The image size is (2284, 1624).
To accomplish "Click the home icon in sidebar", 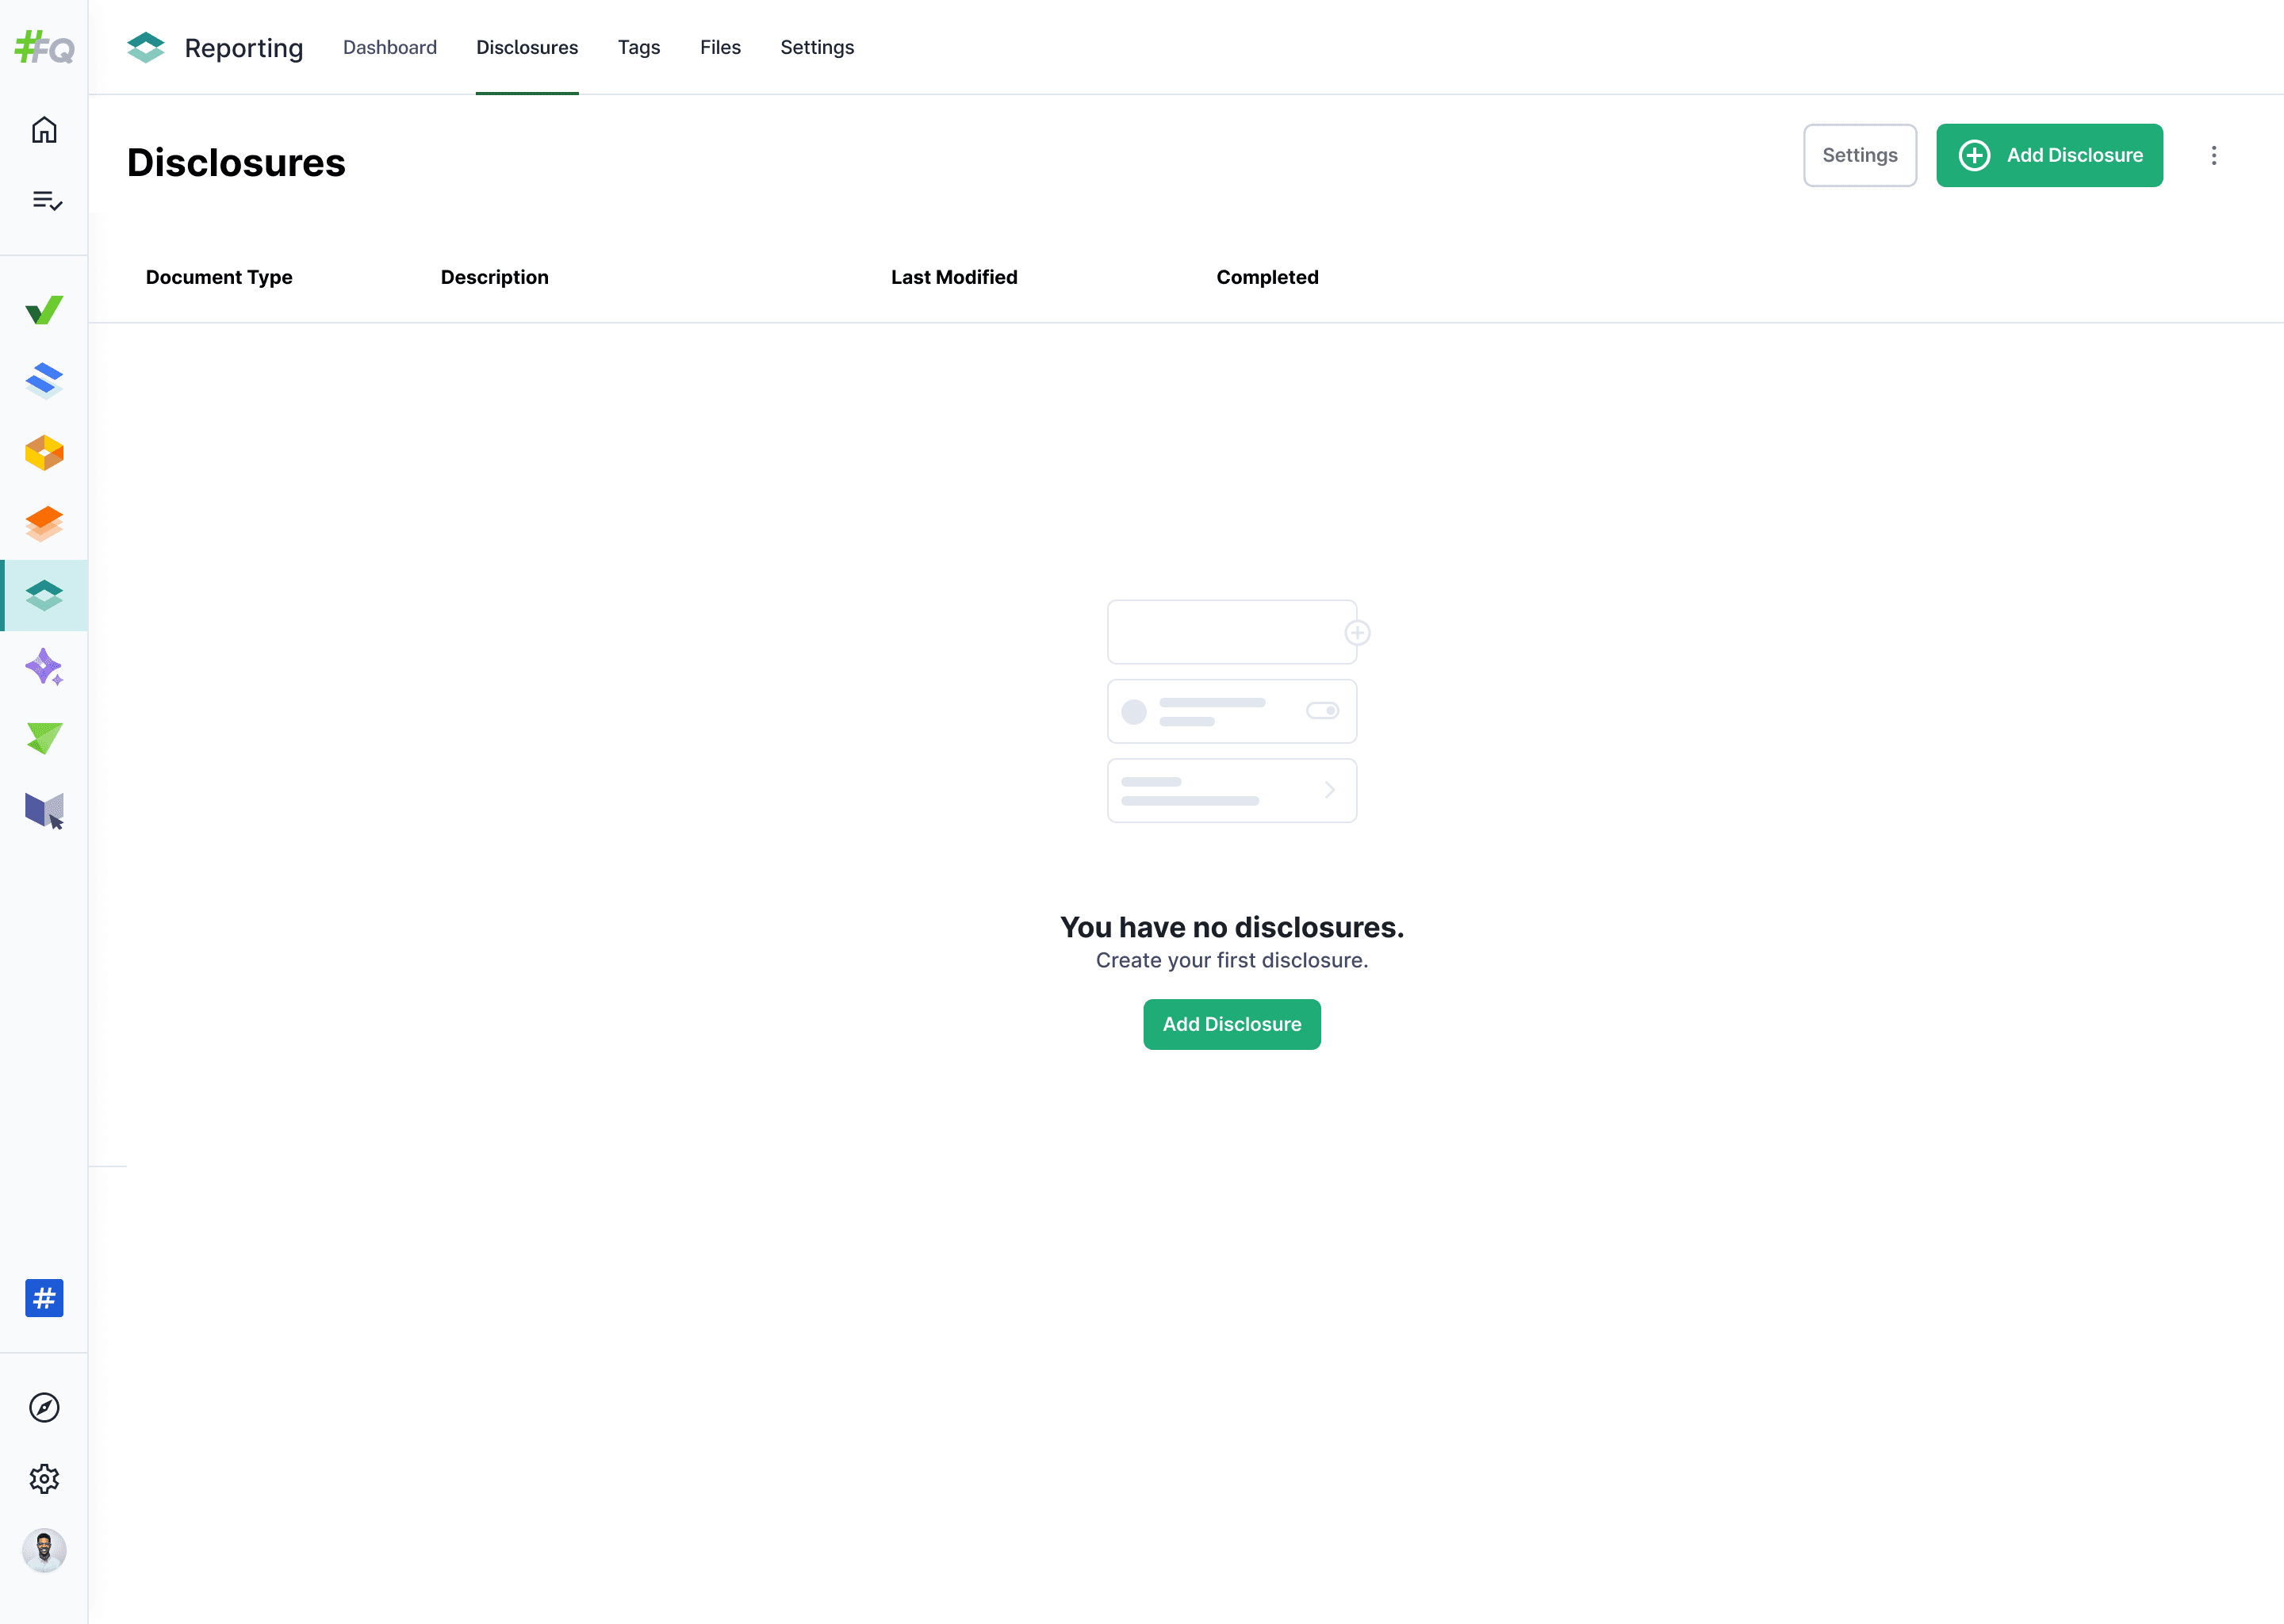I will click(x=44, y=130).
